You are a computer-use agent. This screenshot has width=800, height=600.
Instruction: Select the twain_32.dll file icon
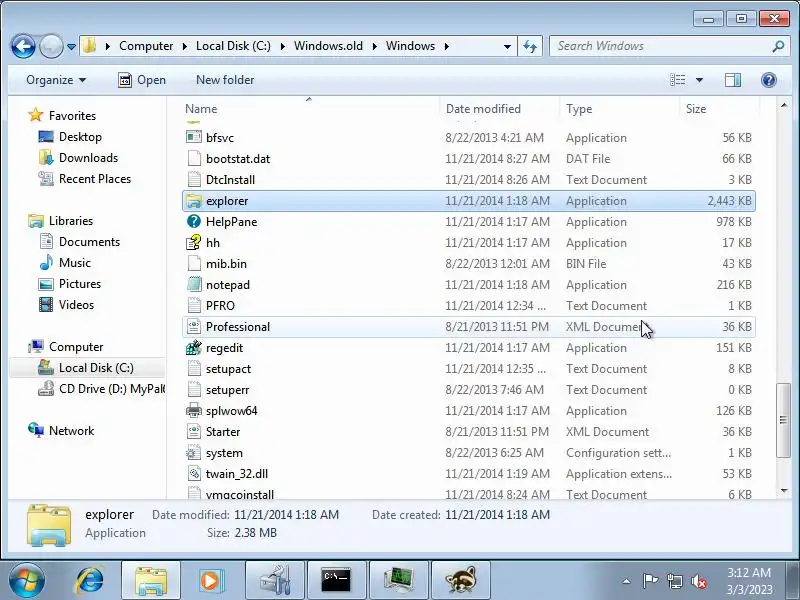tap(193, 473)
